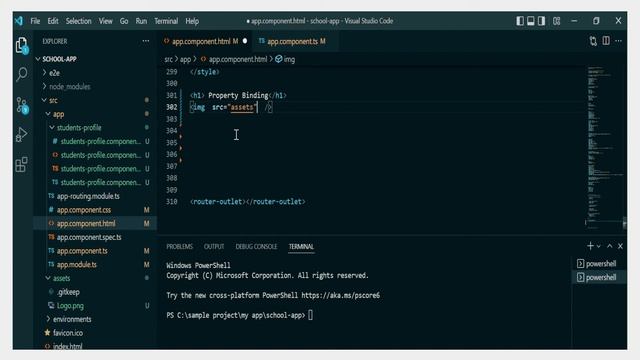The width and height of the screenshot is (640, 360).
Task: Open the Extensions view
Action: (x=22, y=164)
